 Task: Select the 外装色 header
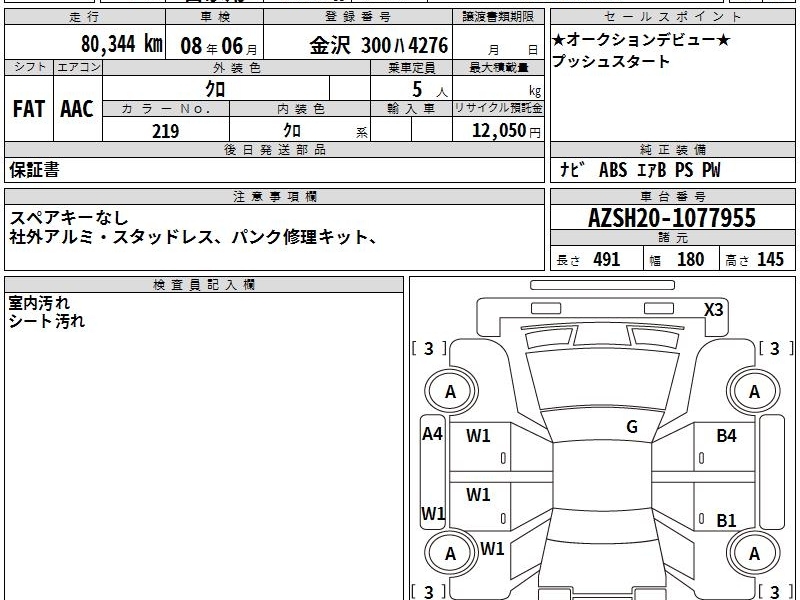point(236,67)
